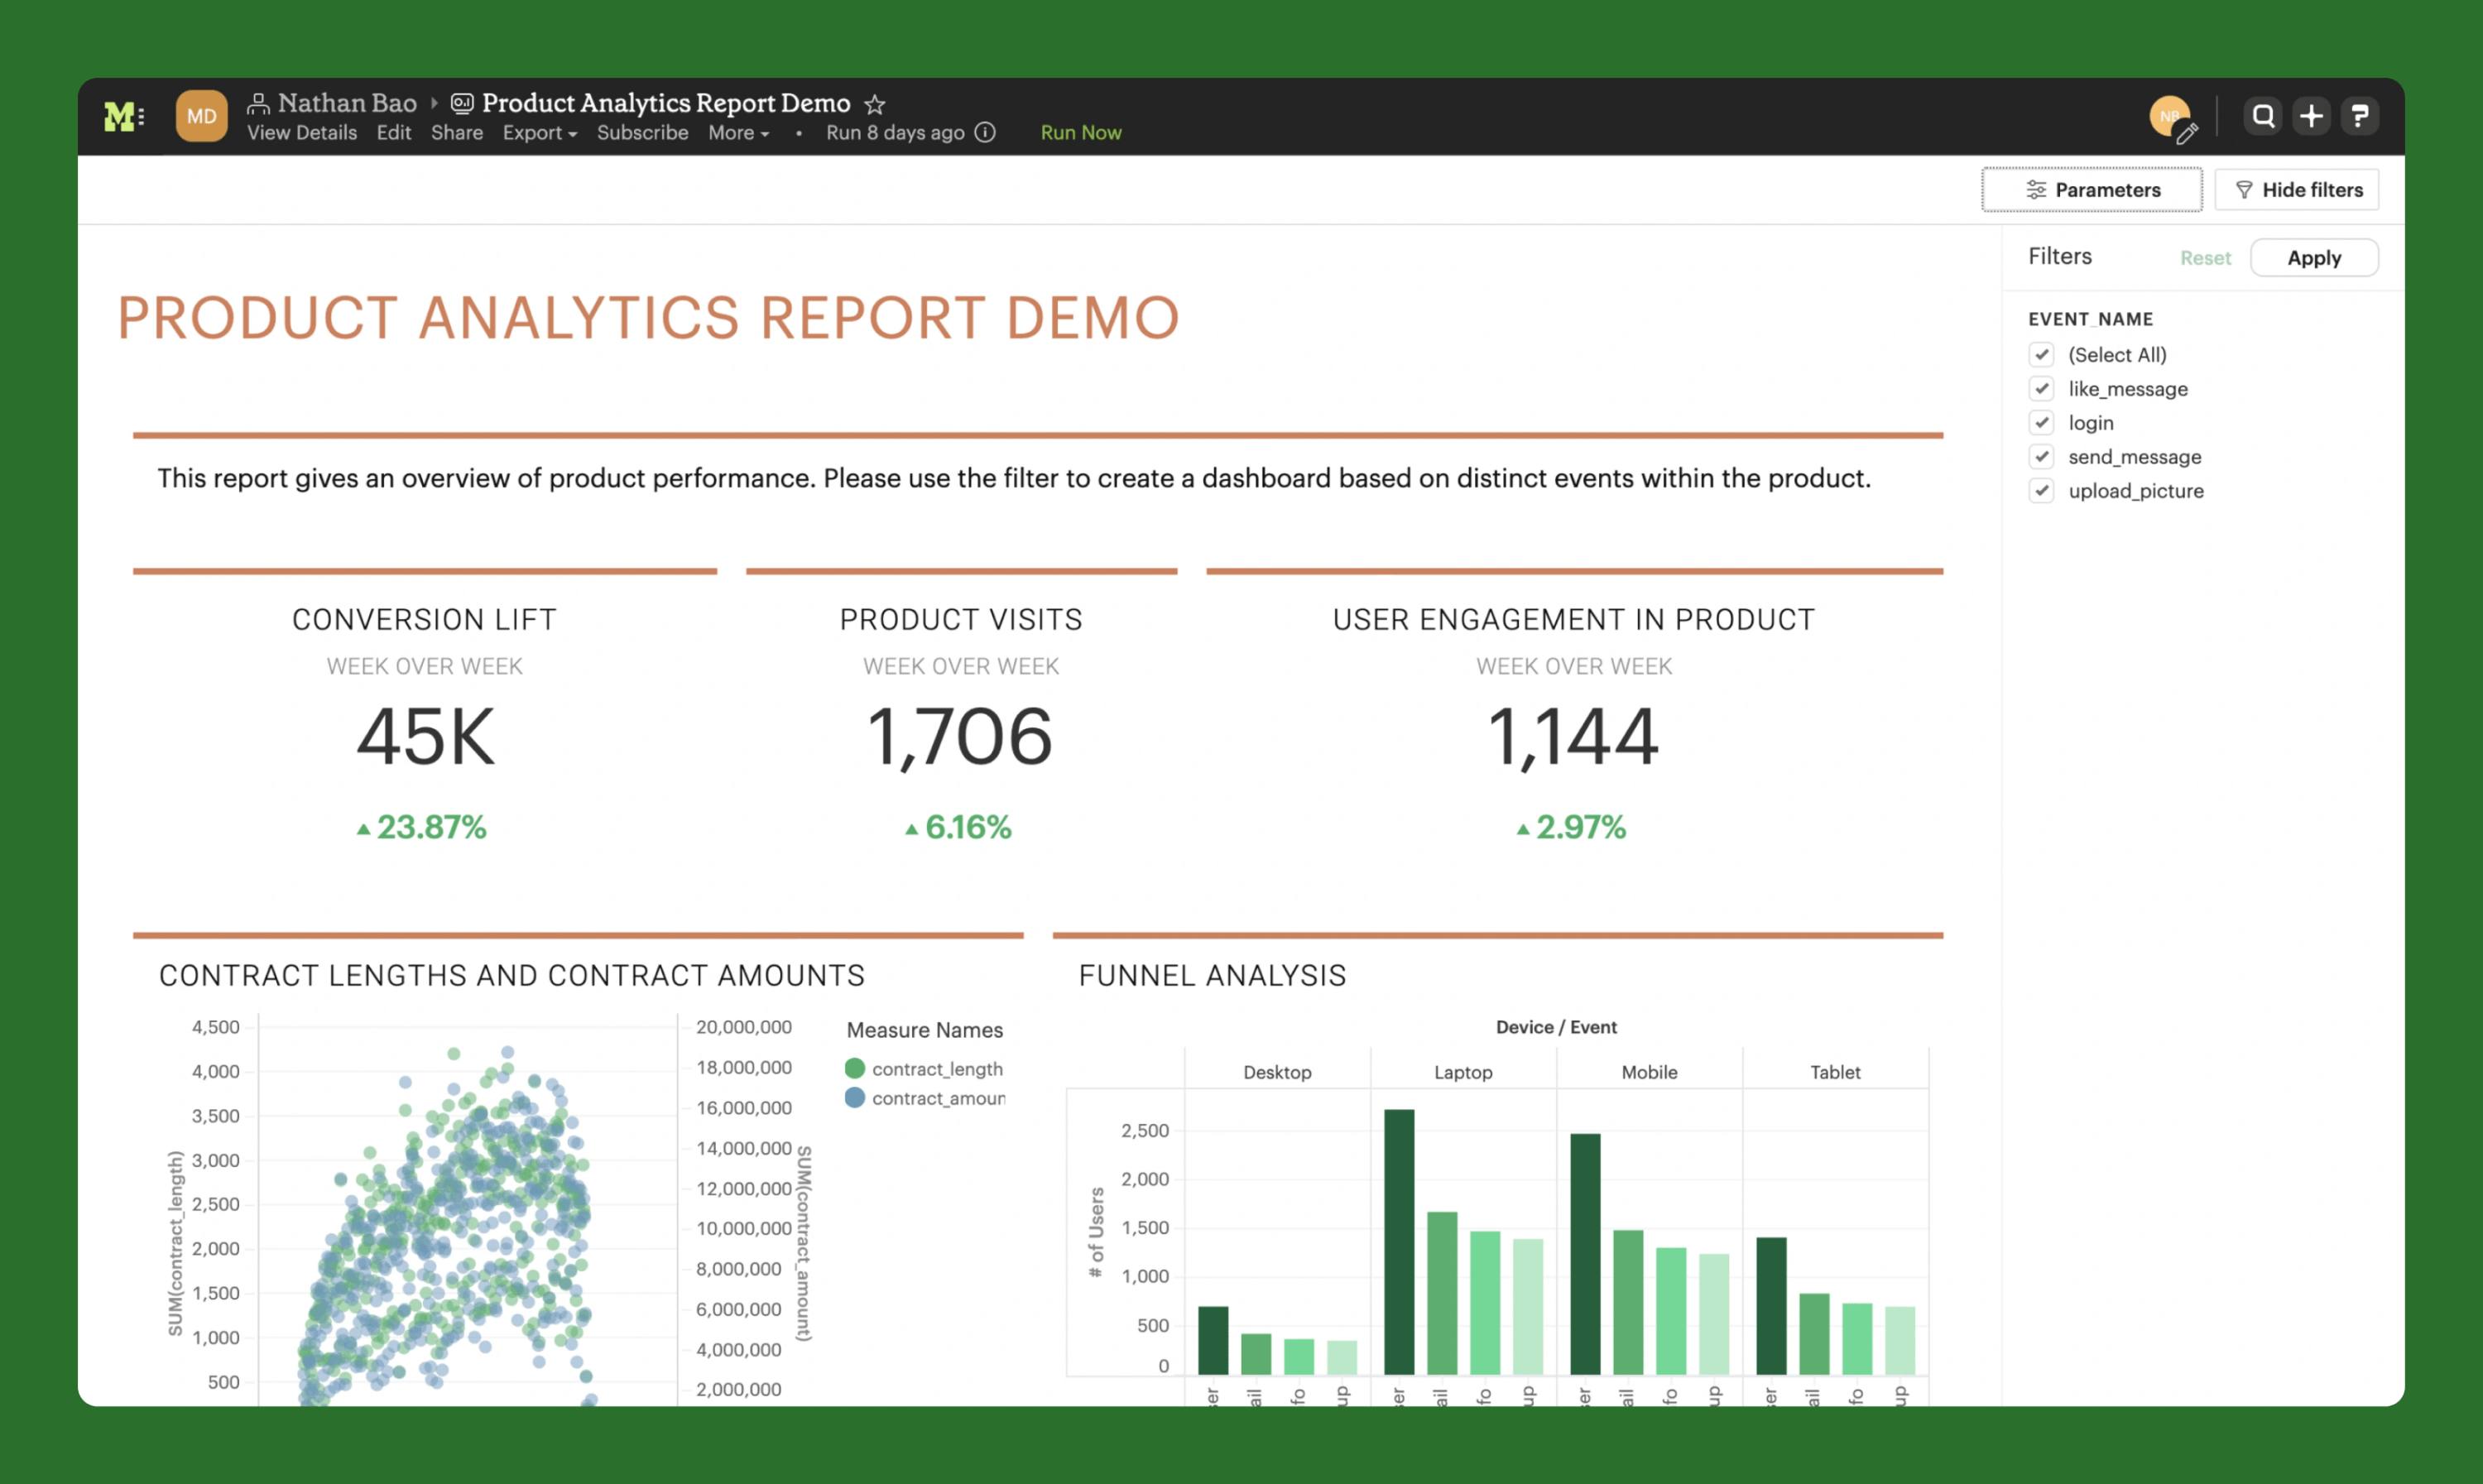The height and width of the screenshot is (1484, 2483).
Task: Uncheck the login event checkbox
Action: (2043, 422)
